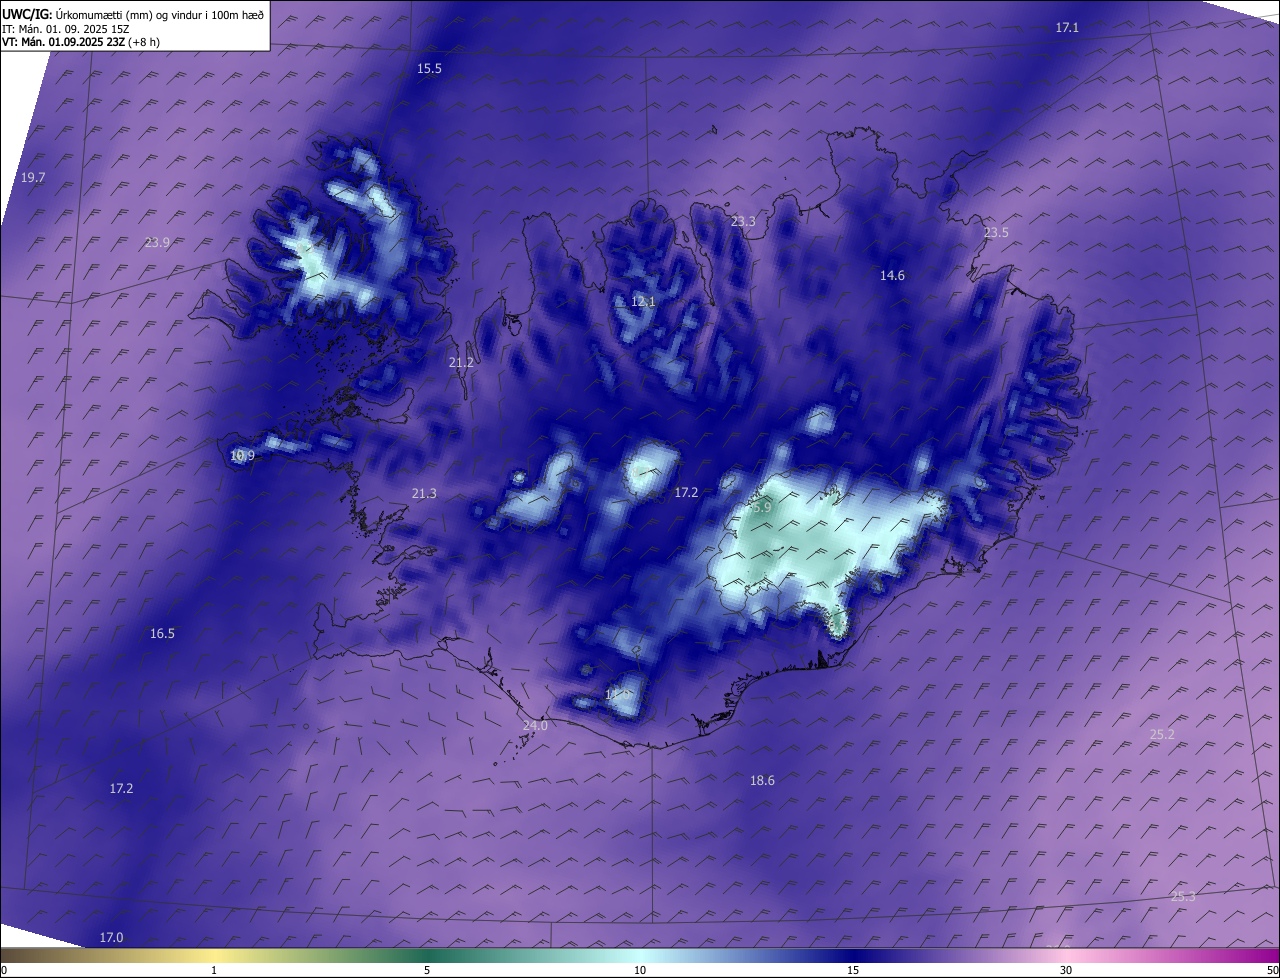Click the 23.5 value label
1280x978 pixels.
coord(996,232)
